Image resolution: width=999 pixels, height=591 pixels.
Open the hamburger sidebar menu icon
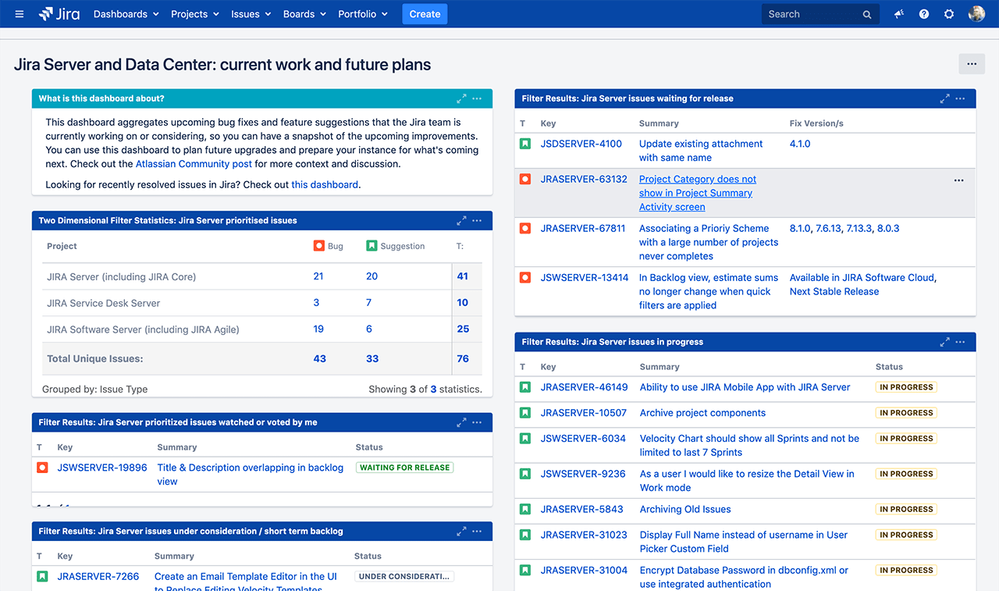coord(19,14)
